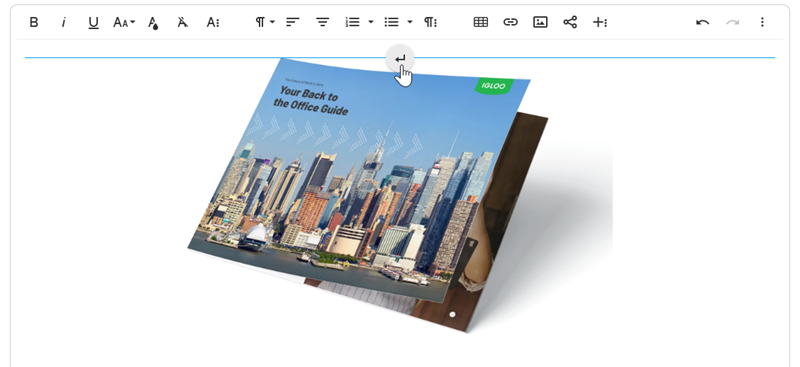
Task: Toggle underline formatting
Action: 93,22
